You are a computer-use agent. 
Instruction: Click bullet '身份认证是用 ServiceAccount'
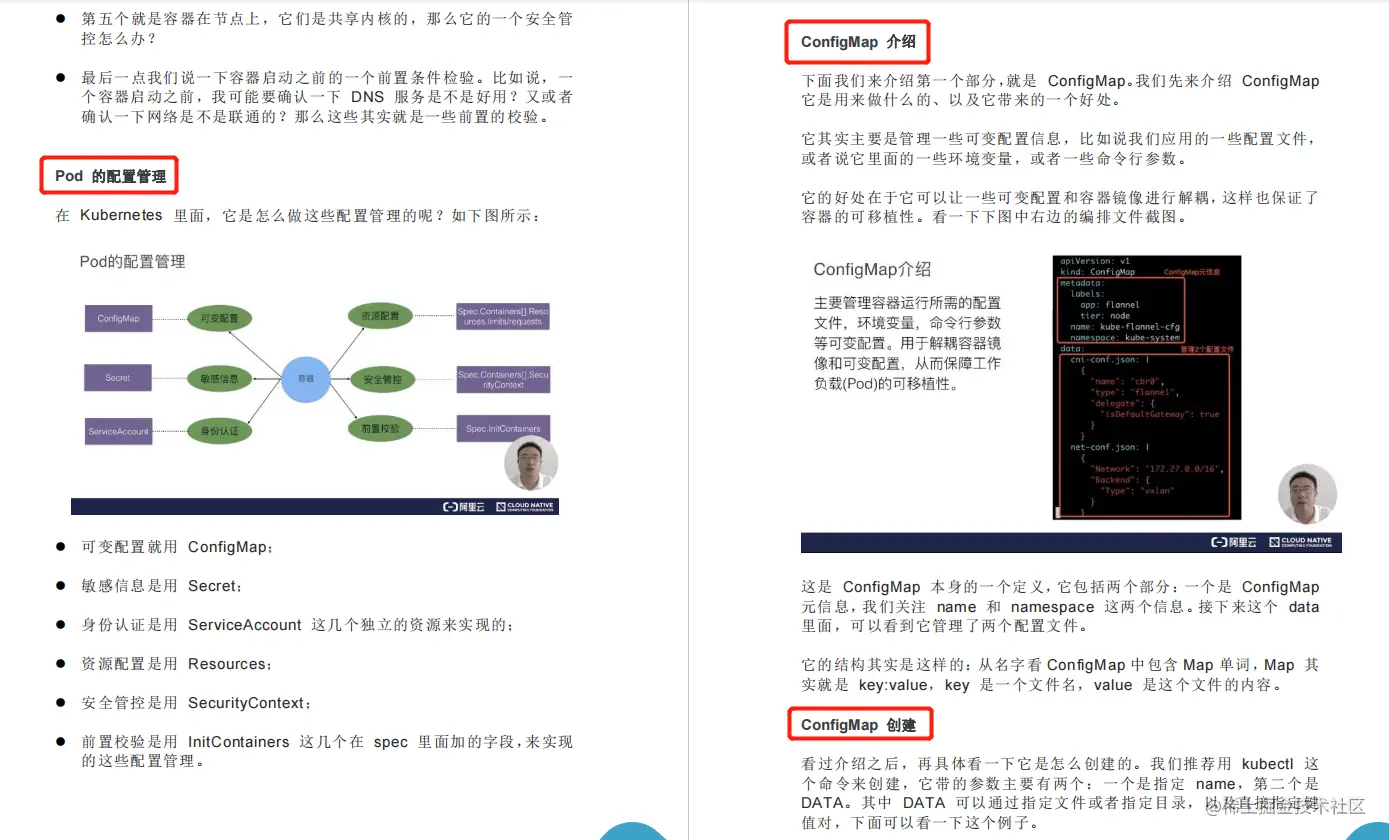pos(298,625)
